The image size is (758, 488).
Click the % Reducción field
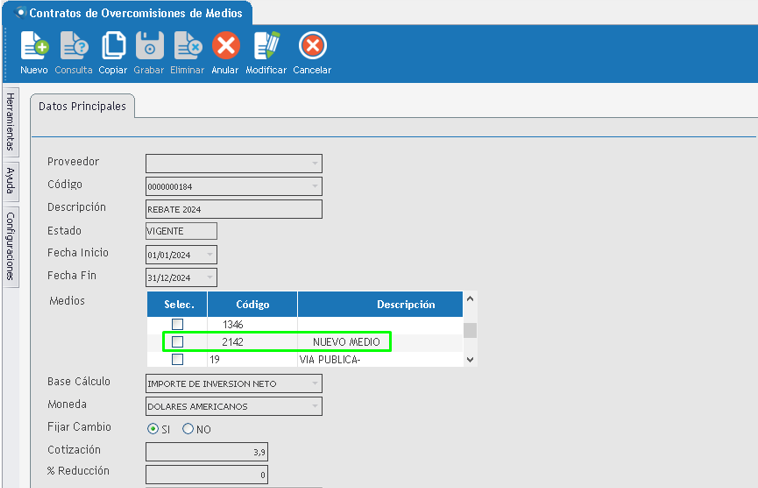(206, 474)
